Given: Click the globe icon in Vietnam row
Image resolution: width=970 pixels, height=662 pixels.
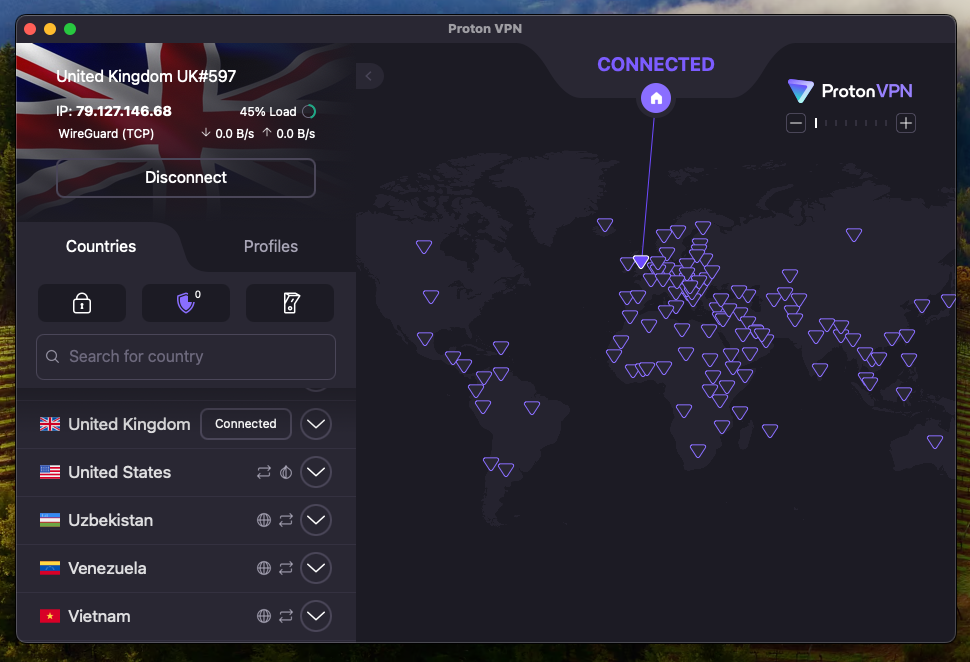Looking at the screenshot, I should click(x=264, y=616).
